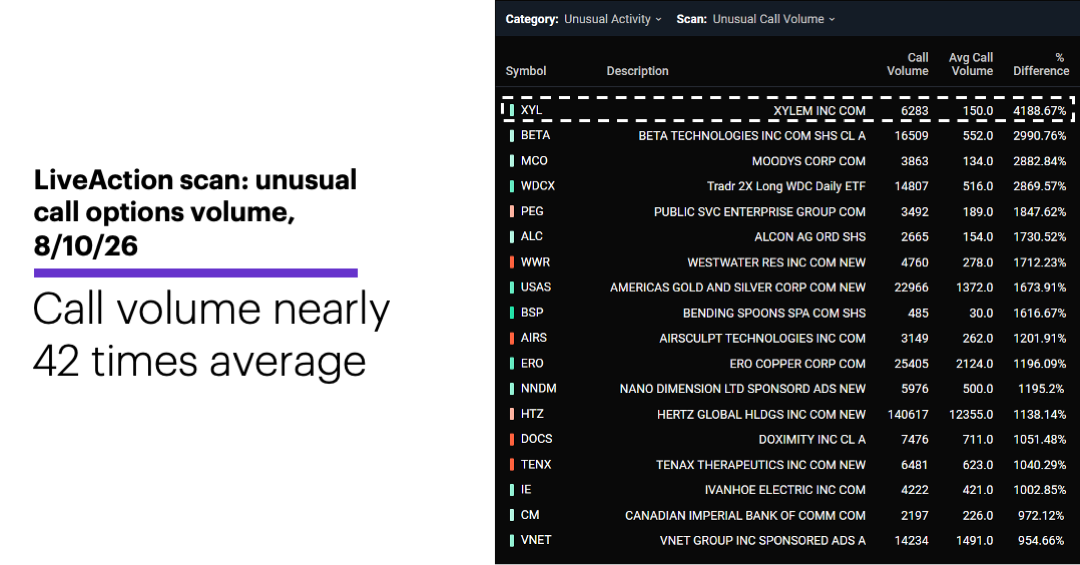Click the green indicator bar beside XYL

pyautogui.click(x=512, y=110)
